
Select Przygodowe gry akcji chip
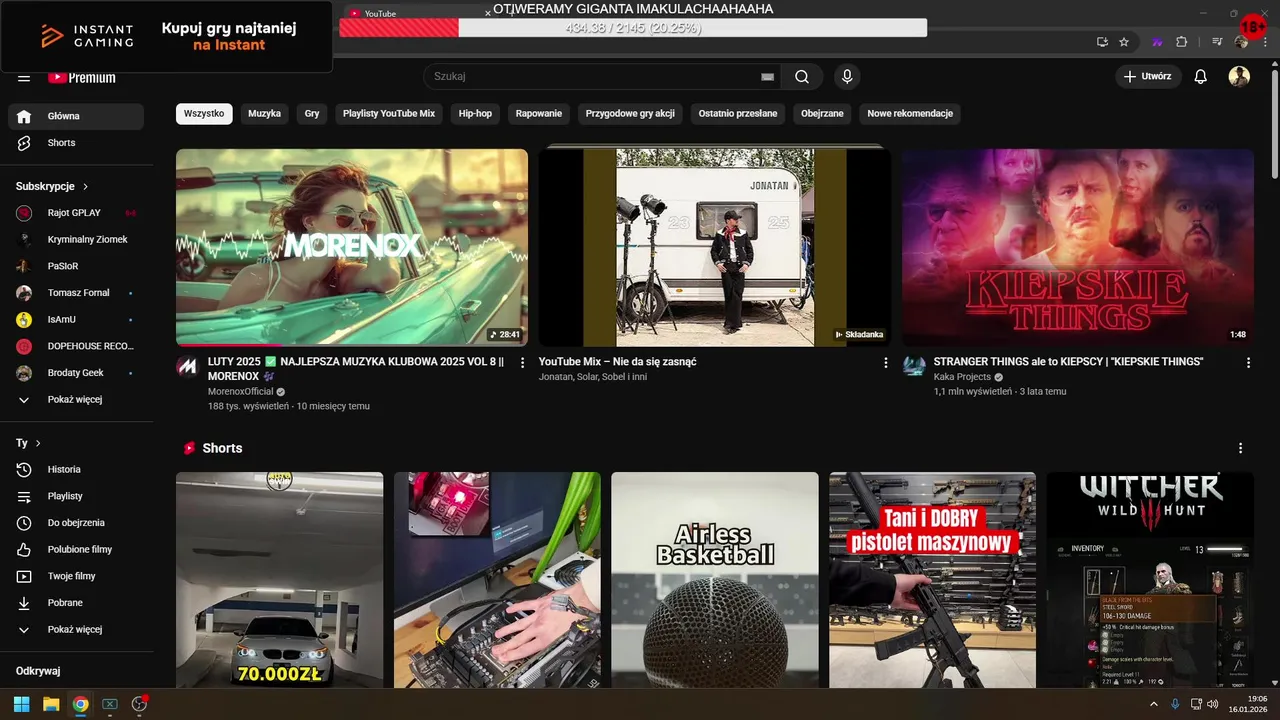pos(630,114)
